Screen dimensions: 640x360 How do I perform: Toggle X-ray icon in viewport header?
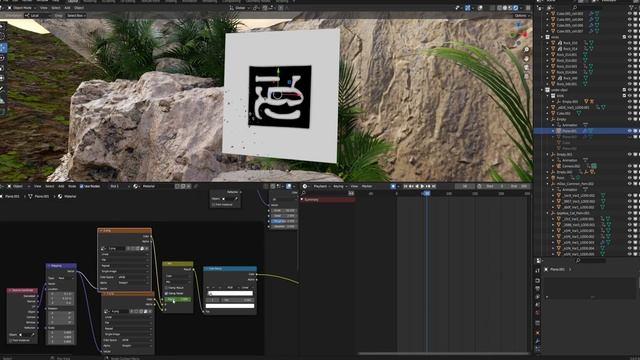coord(492,8)
